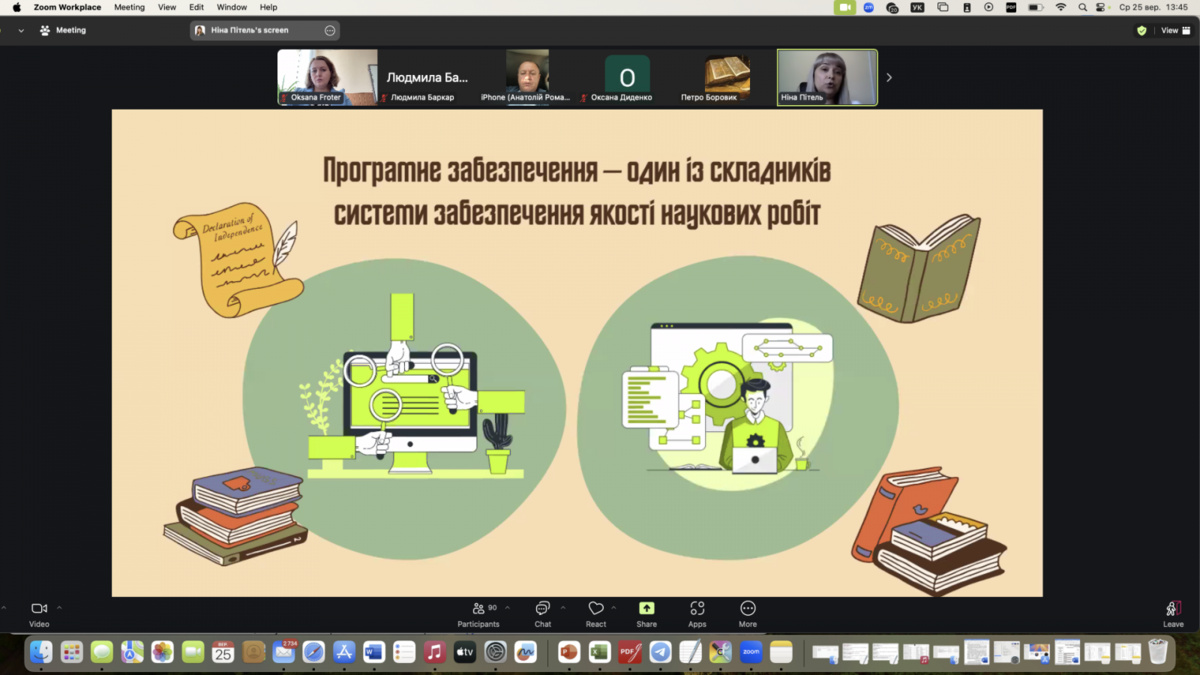Open Apple TV from the Dock
The image size is (1200, 675).
pyautogui.click(x=465, y=652)
